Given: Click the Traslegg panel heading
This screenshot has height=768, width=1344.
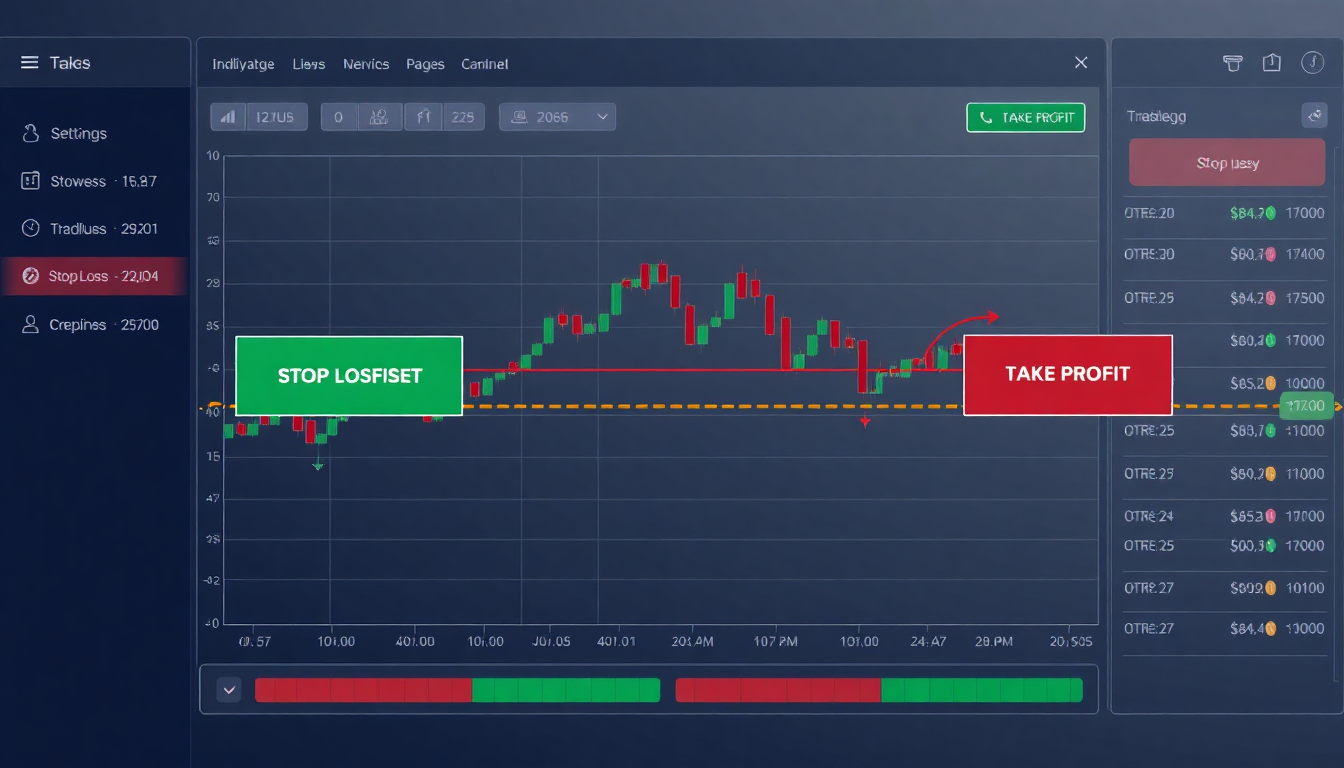Looking at the screenshot, I should (x=1156, y=116).
